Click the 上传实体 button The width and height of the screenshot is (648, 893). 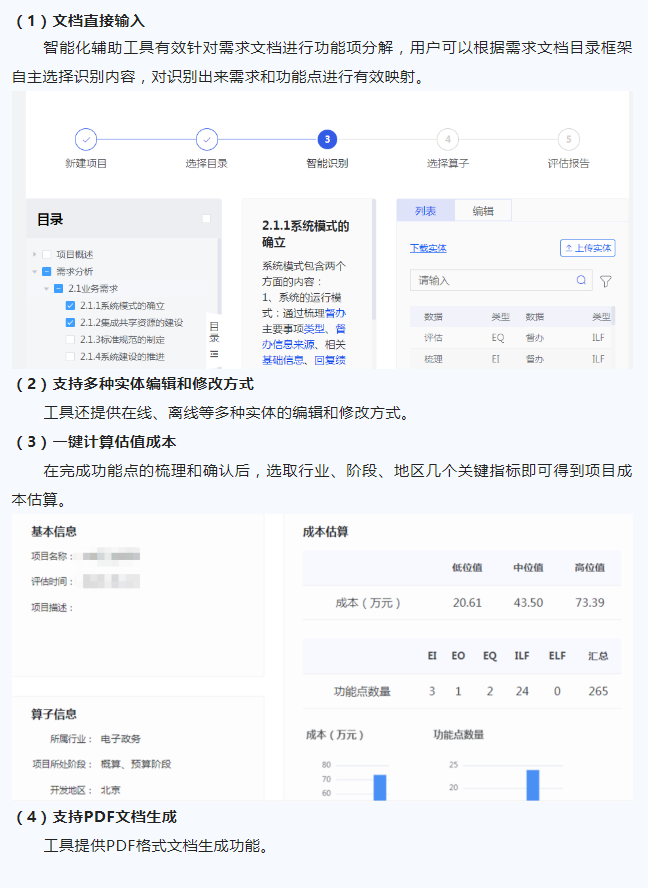tap(587, 248)
